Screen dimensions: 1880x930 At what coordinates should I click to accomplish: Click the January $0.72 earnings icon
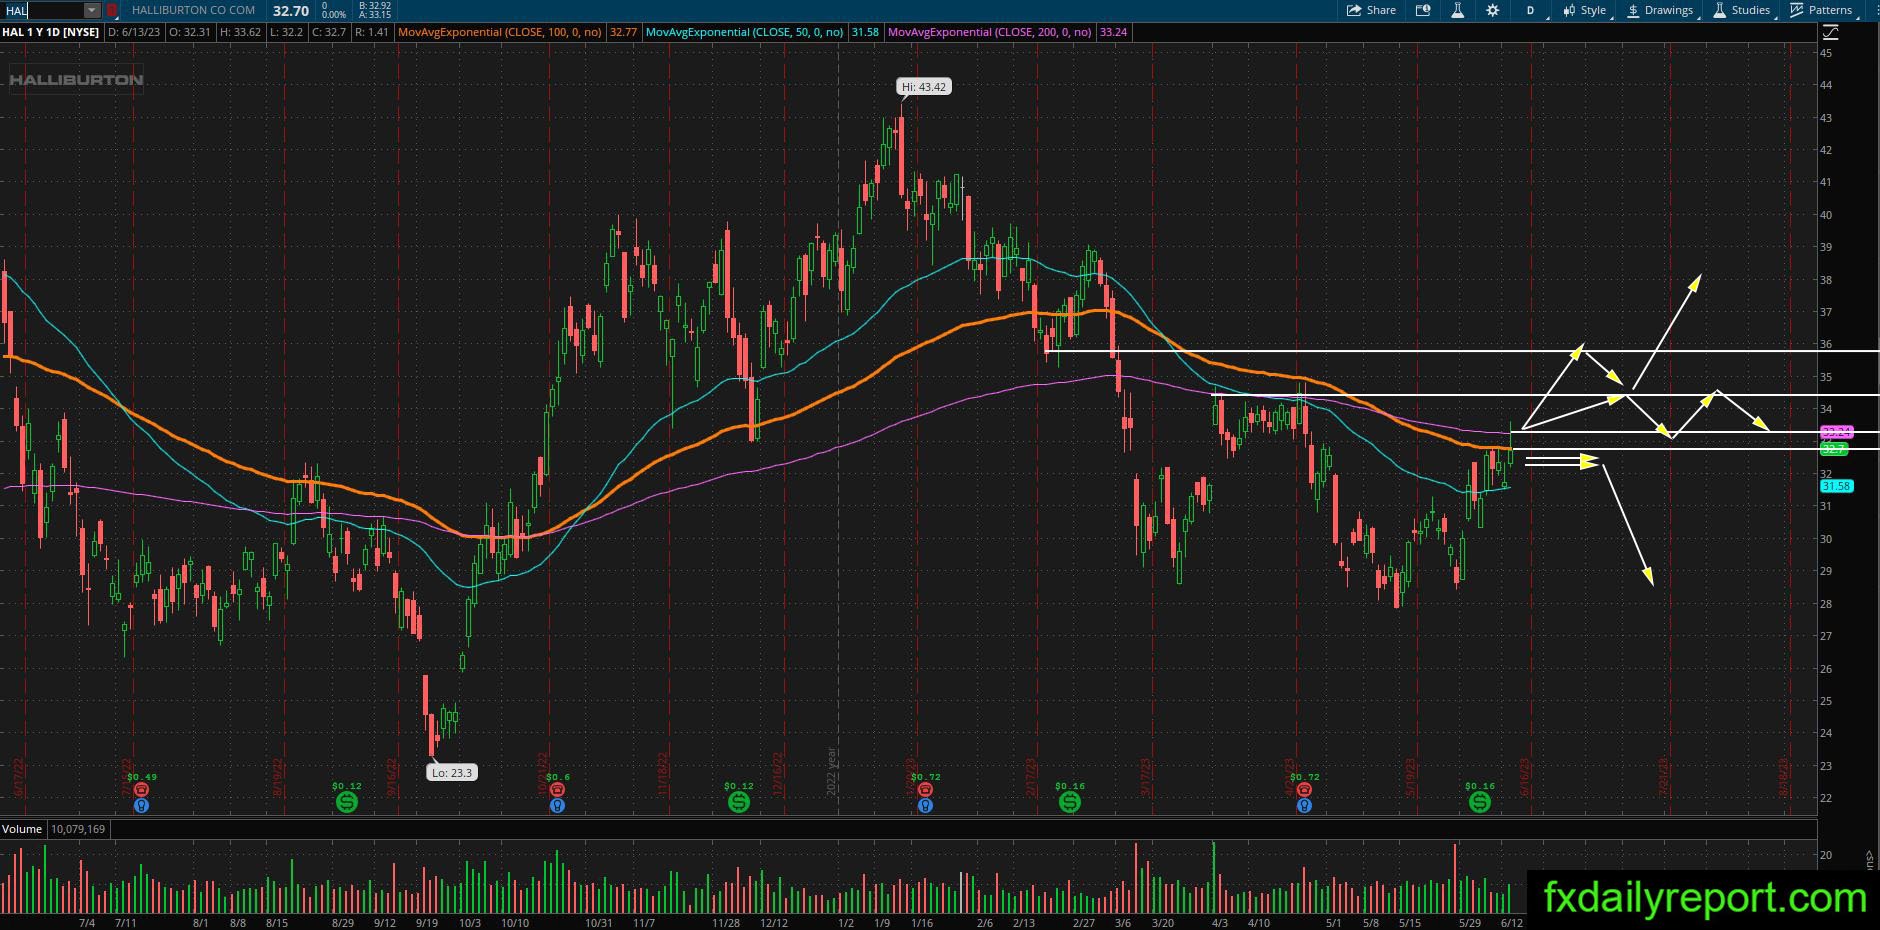click(925, 789)
